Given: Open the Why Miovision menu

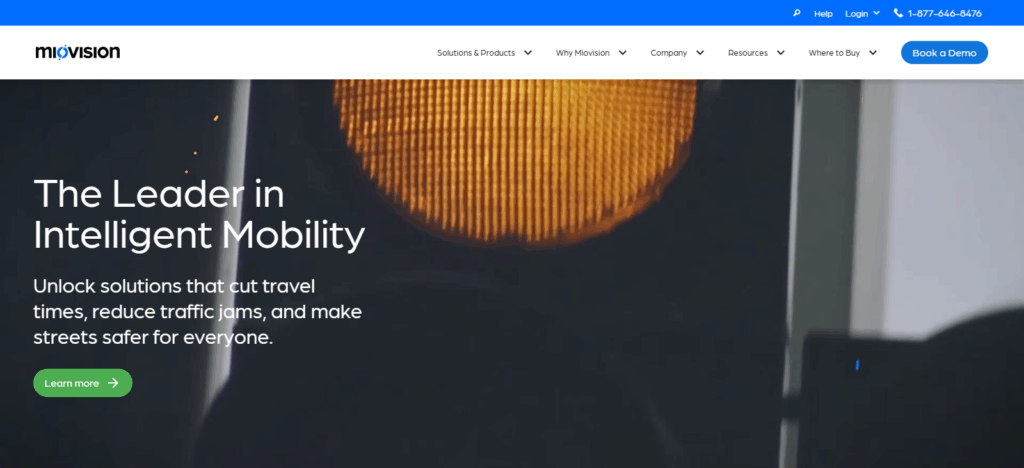Looking at the screenshot, I should pyautogui.click(x=583, y=53).
